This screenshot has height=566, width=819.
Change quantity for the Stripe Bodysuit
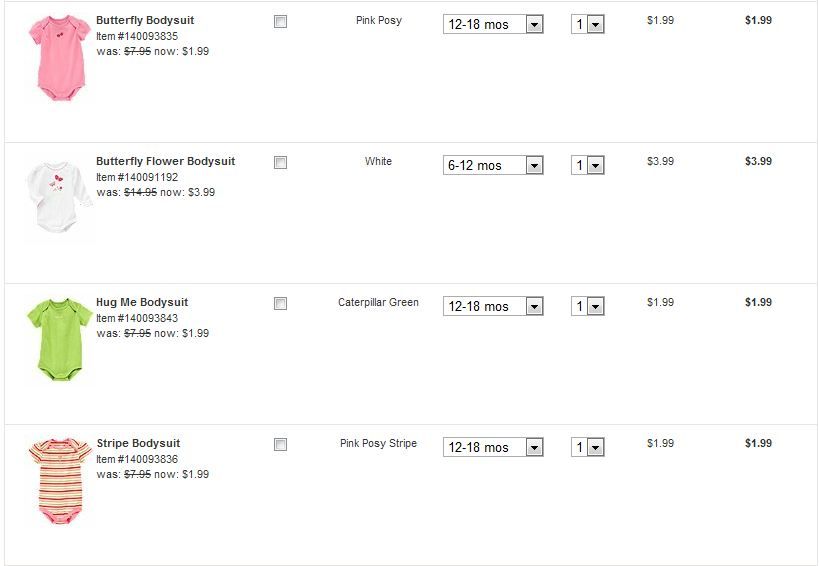(588, 447)
